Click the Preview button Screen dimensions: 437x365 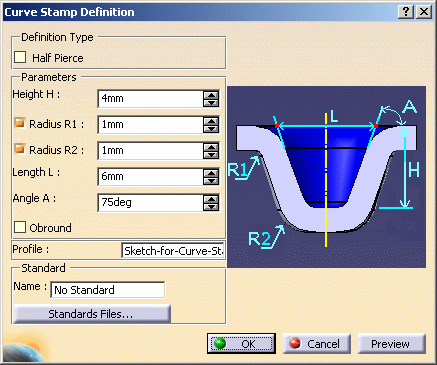point(392,343)
